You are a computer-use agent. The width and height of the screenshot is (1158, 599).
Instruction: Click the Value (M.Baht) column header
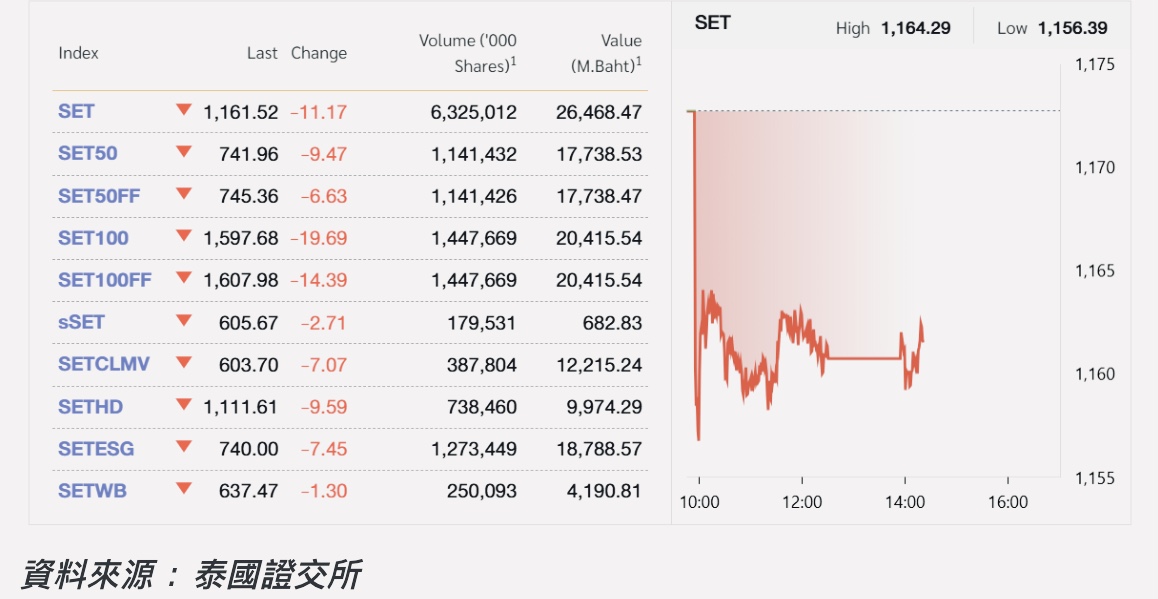606,53
